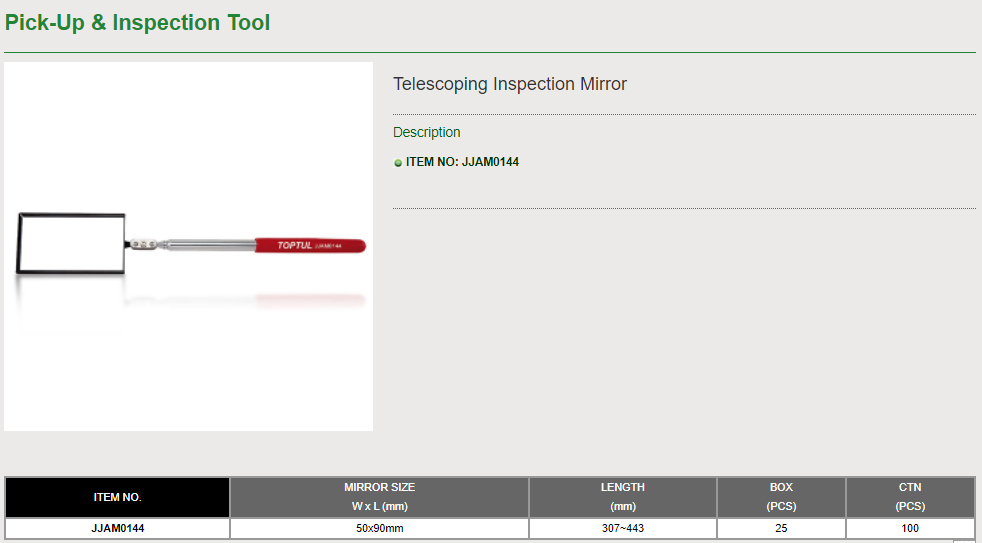Select the carton quantity cell showing 100

coord(910,528)
